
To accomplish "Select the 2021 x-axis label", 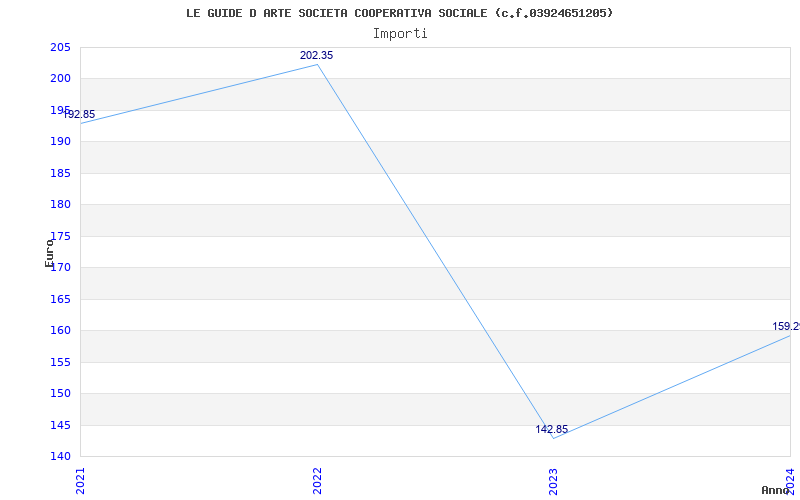I will 80,481.
